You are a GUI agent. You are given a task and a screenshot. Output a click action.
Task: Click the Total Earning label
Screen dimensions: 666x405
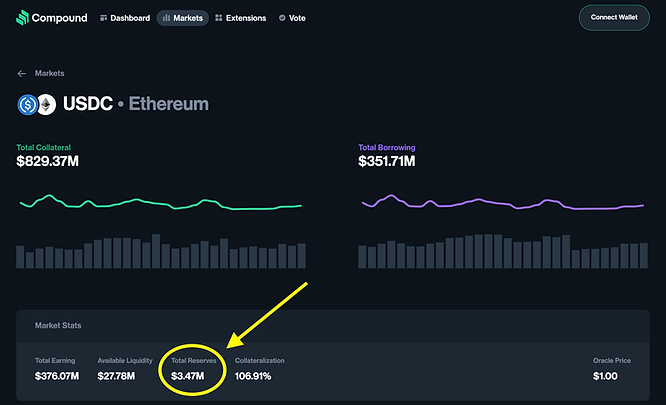55,360
